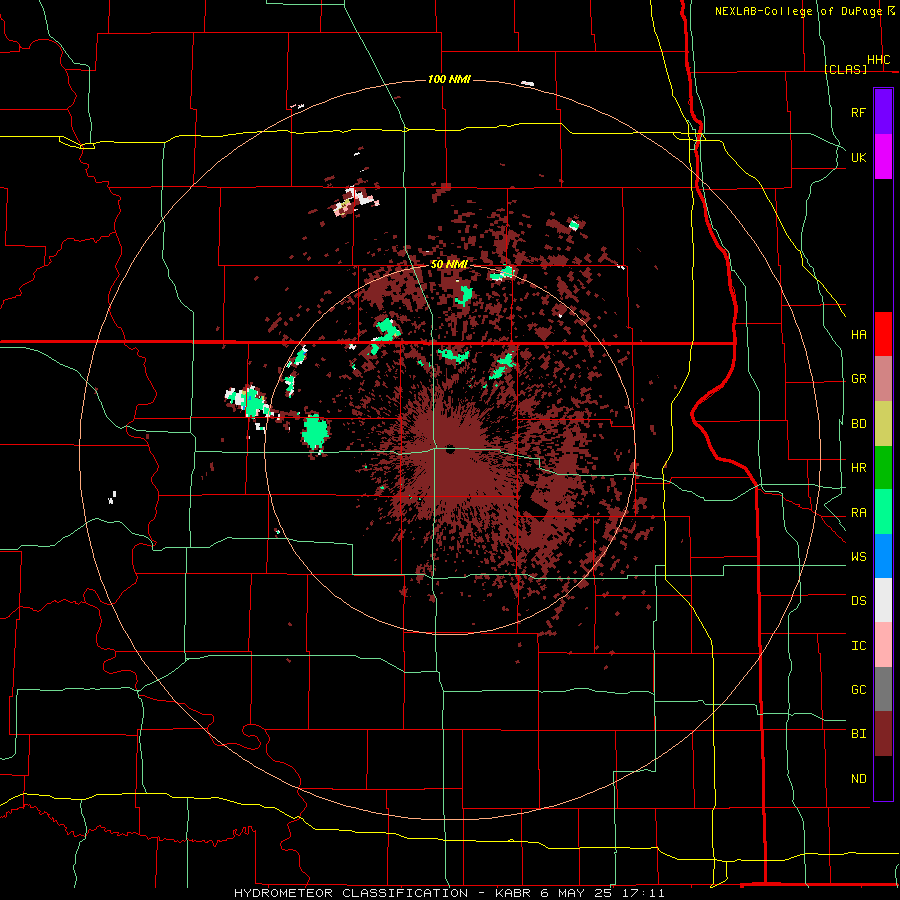Click the HA red legend swatch
Screen dimensions: 900x900
[x=883, y=334]
